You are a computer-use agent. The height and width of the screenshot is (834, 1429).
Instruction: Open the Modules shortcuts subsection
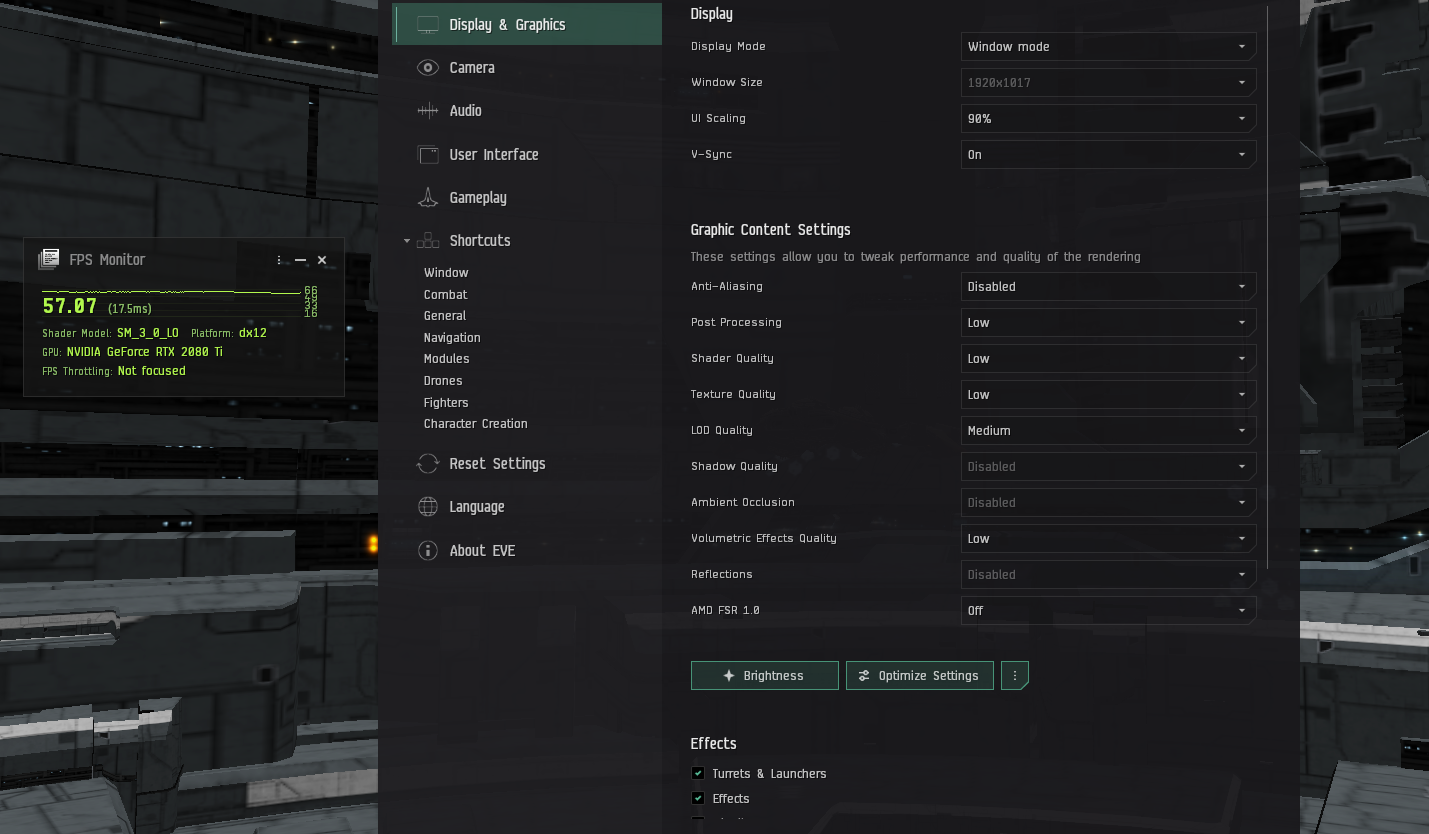point(446,359)
